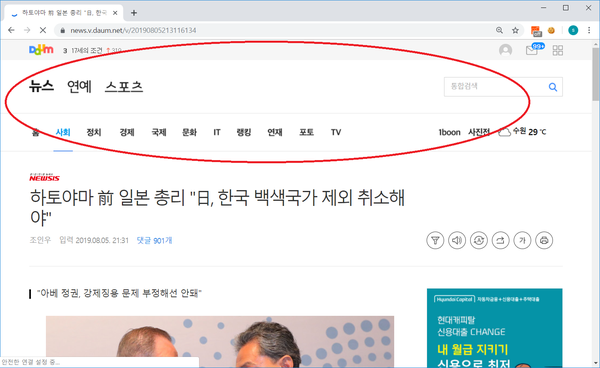Select the 랭킹 news tab
Viewport: 600px width, 368px height.
pos(244,132)
